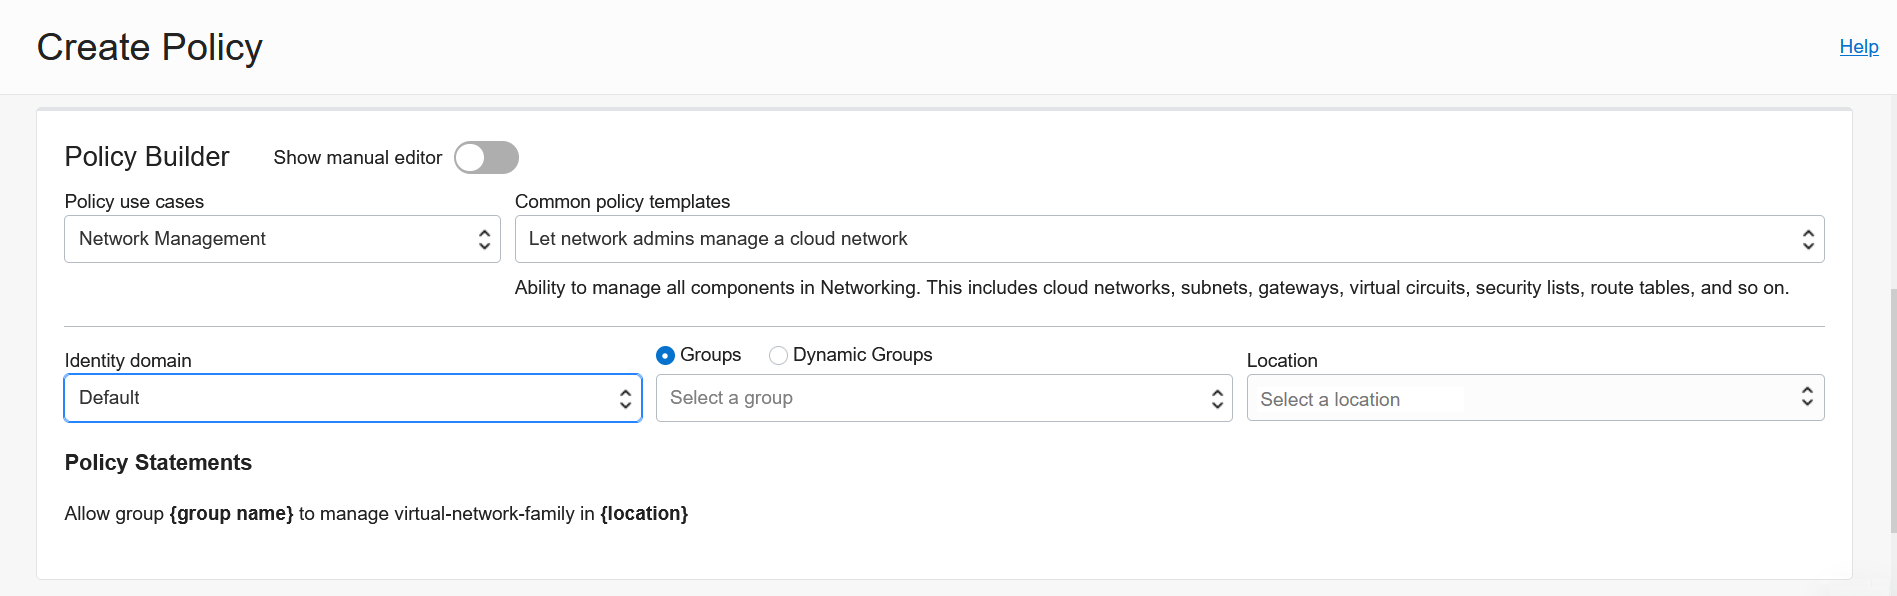Select the Dynamic Groups radio button
This screenshot has height=596, width=1897.
tap(778, 356)
